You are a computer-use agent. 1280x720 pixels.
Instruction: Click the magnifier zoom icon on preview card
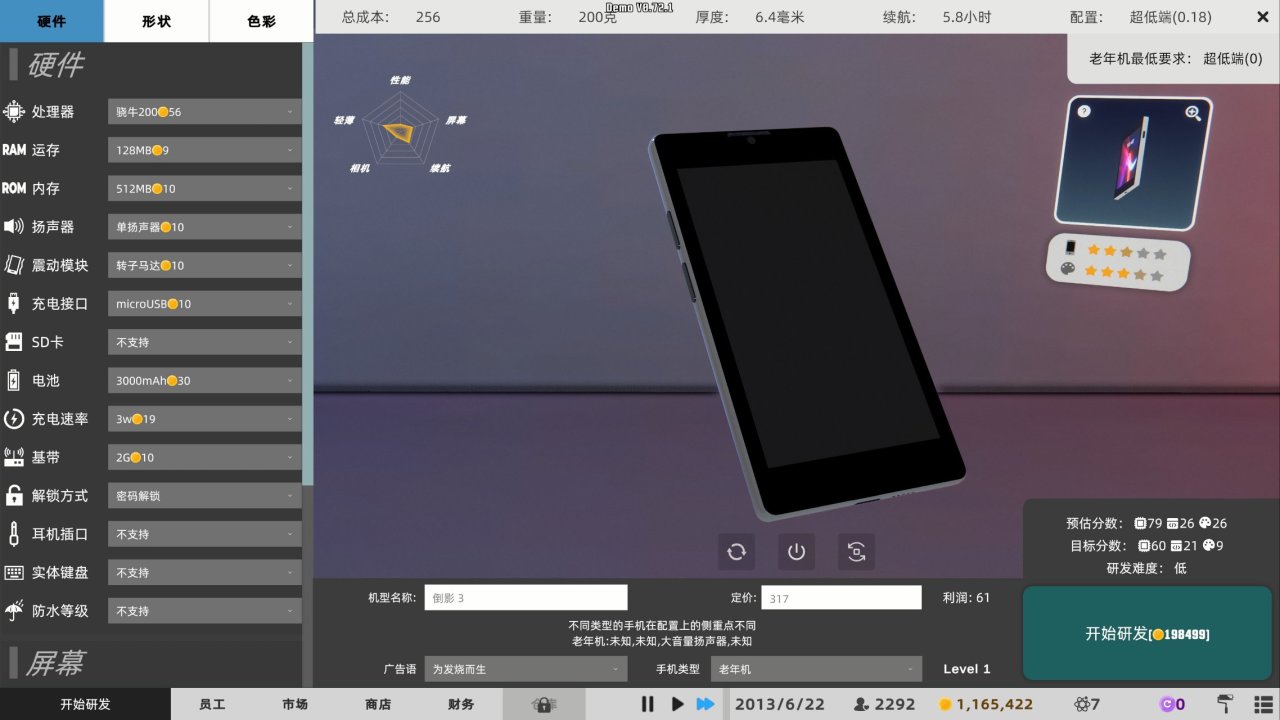(1193, 113)
